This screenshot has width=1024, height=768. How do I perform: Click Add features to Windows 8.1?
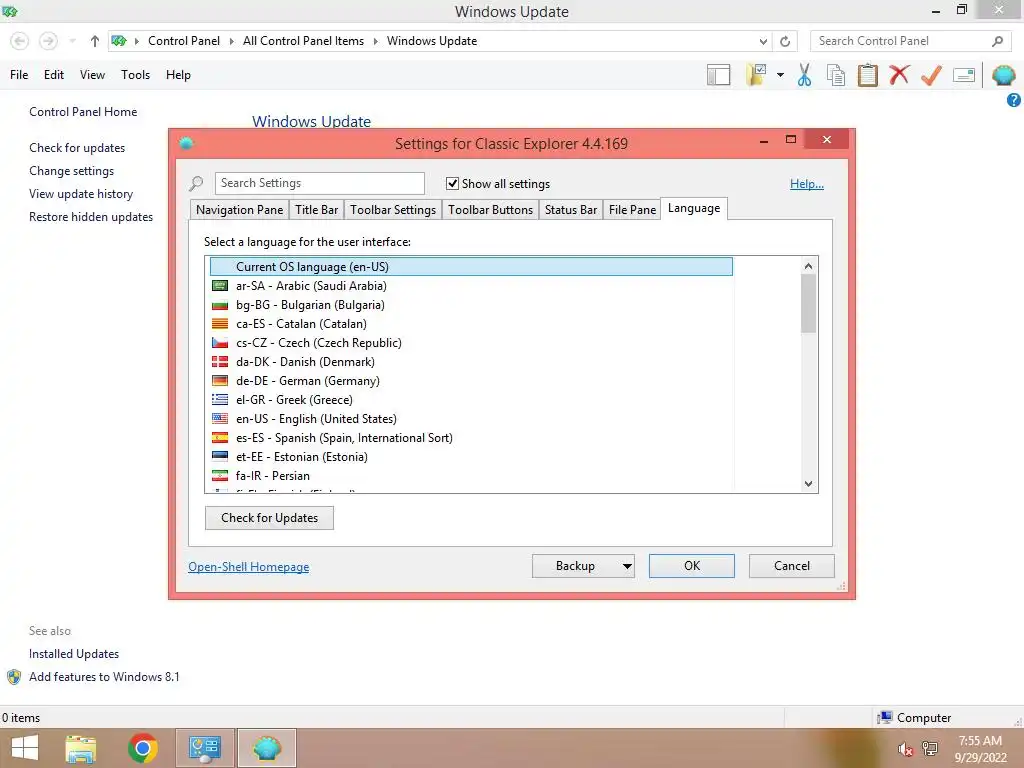104,677
